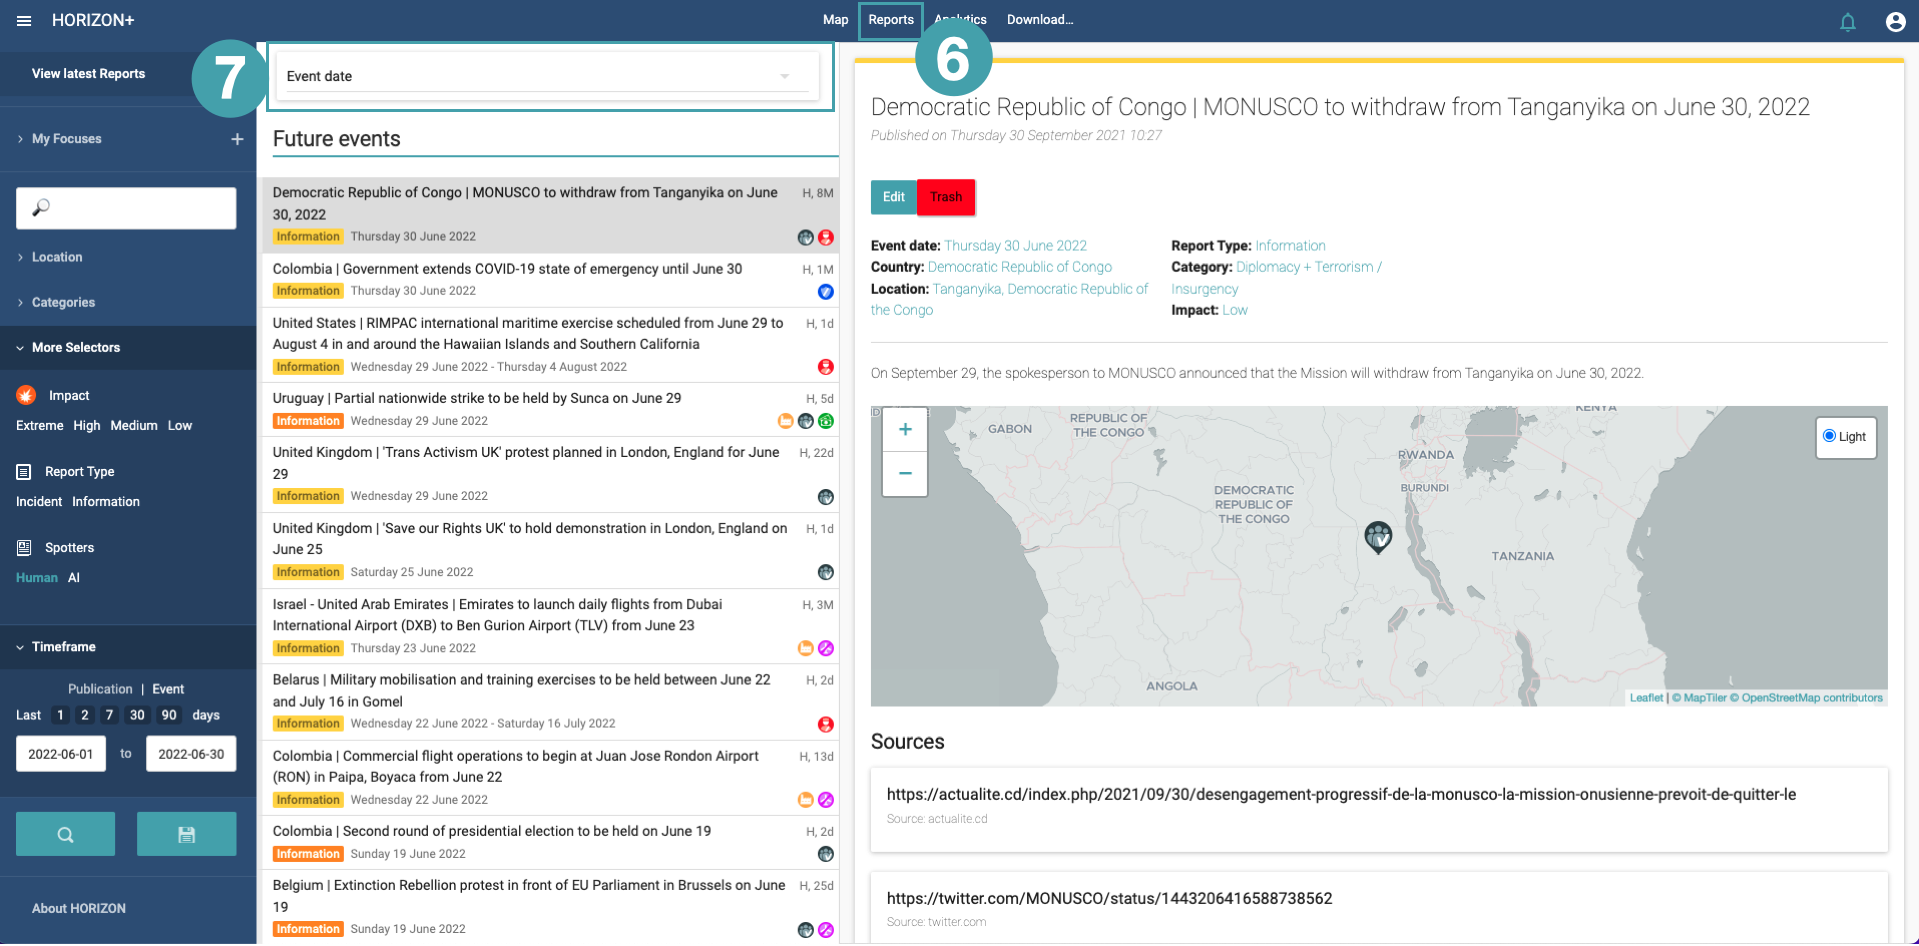
Task: Zoom out on the map
Action: click(904, 474)
